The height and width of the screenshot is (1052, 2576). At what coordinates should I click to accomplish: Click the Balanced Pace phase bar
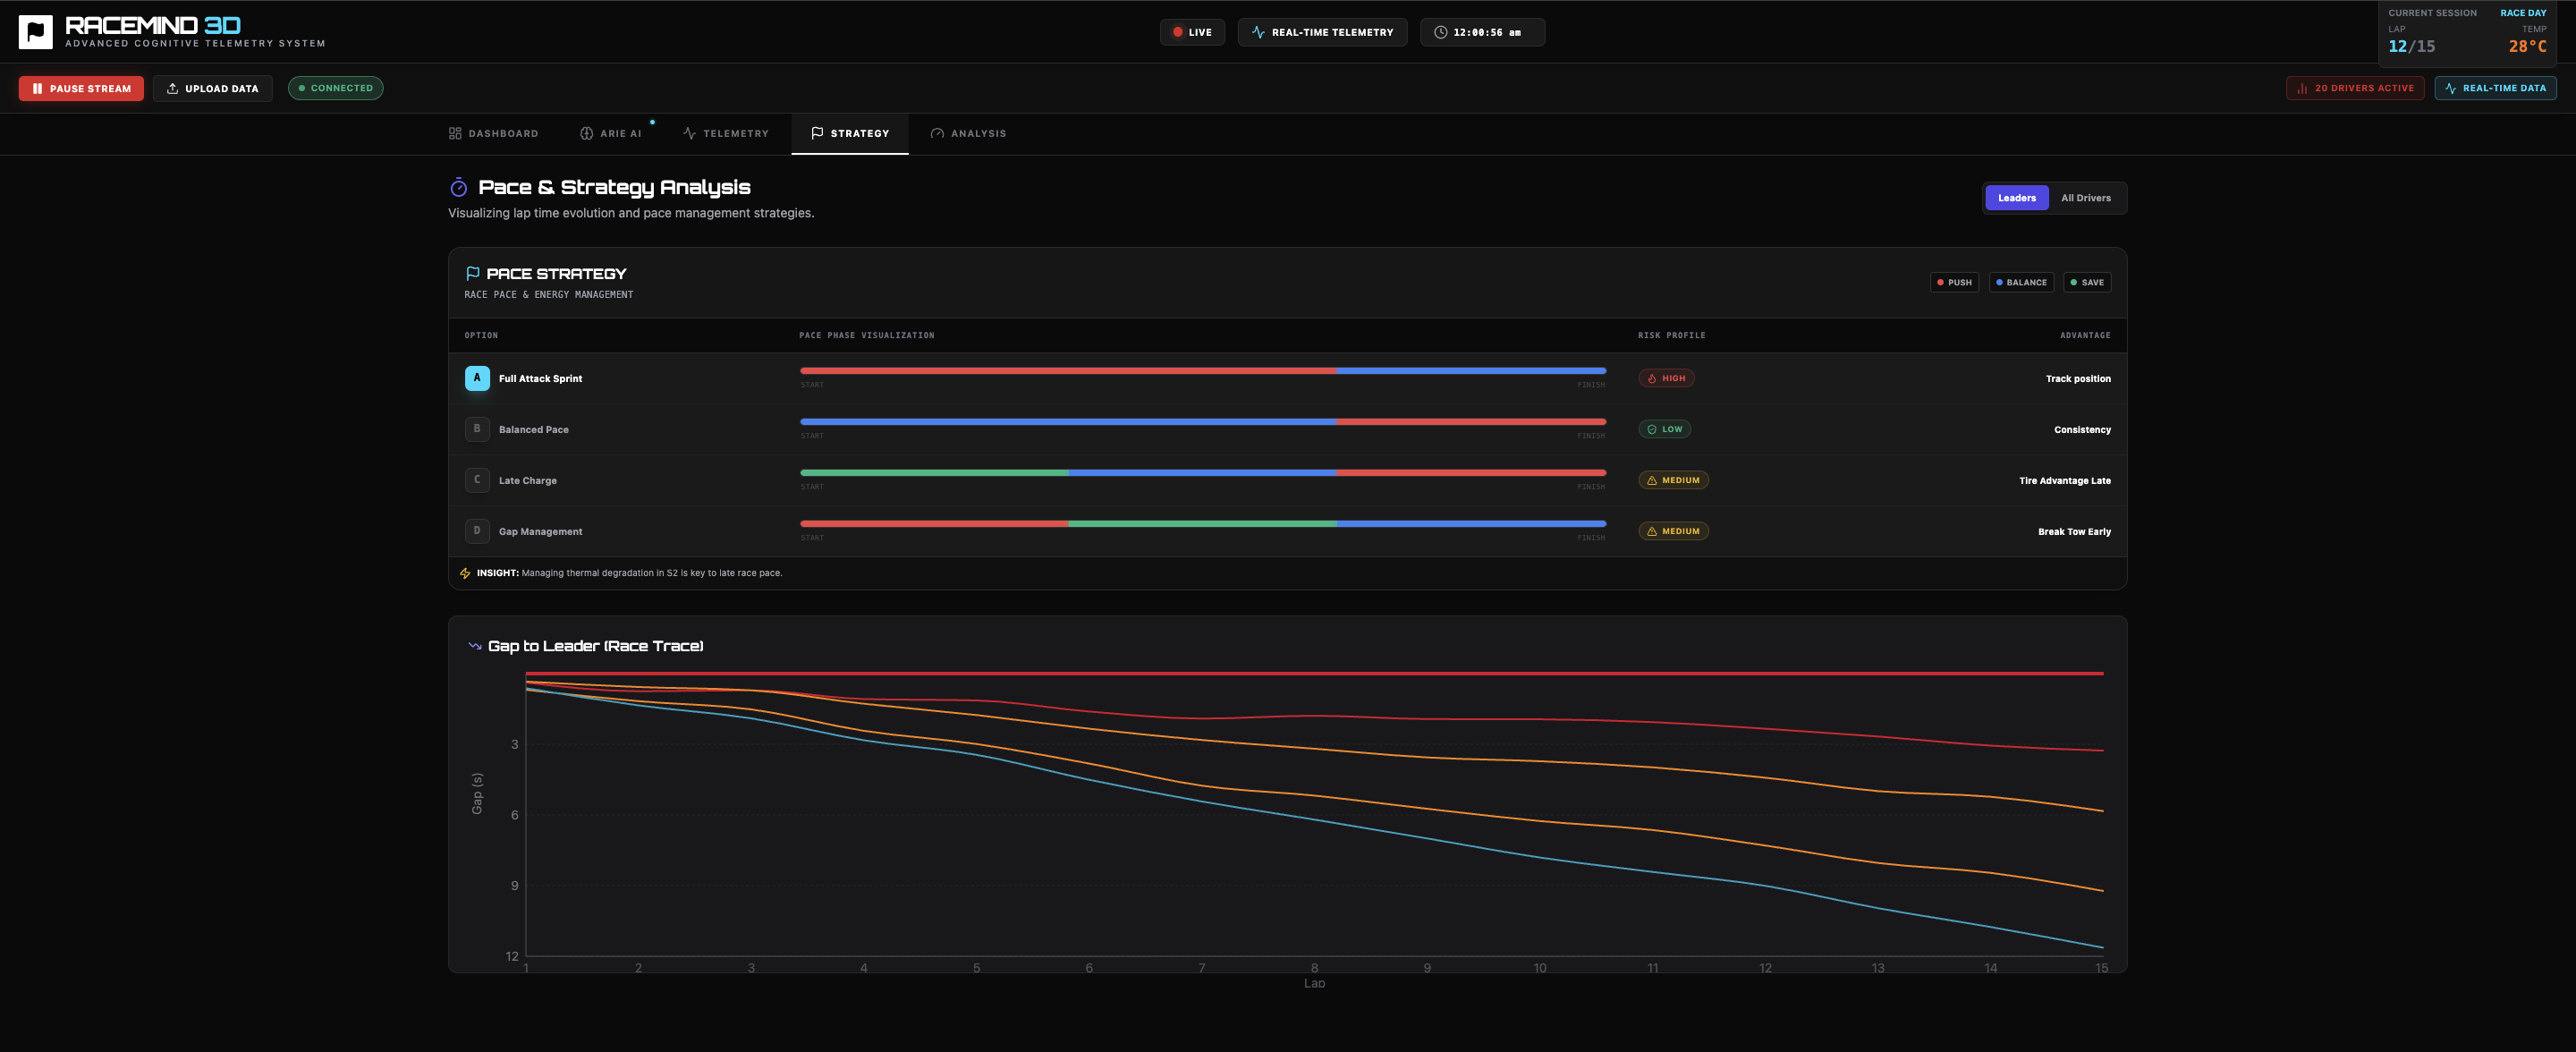pos(1202,422)
